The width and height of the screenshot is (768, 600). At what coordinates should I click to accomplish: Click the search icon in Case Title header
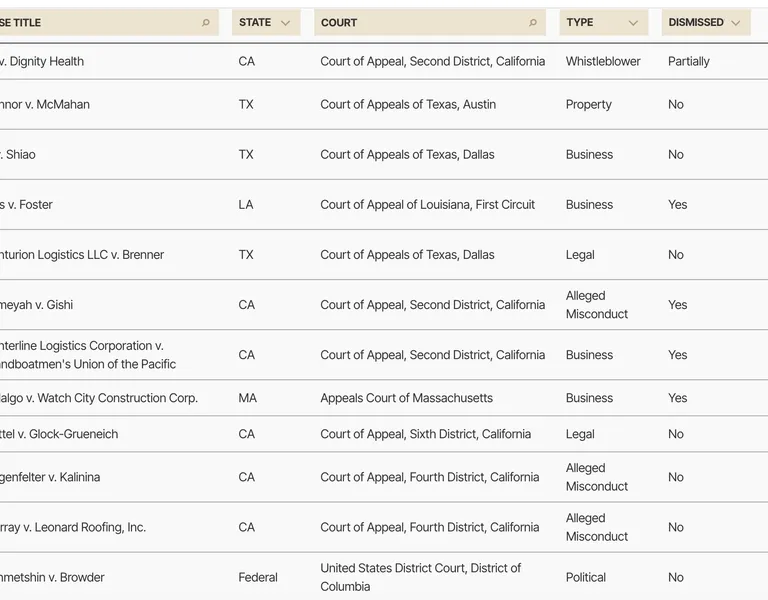tap(206, 23)
